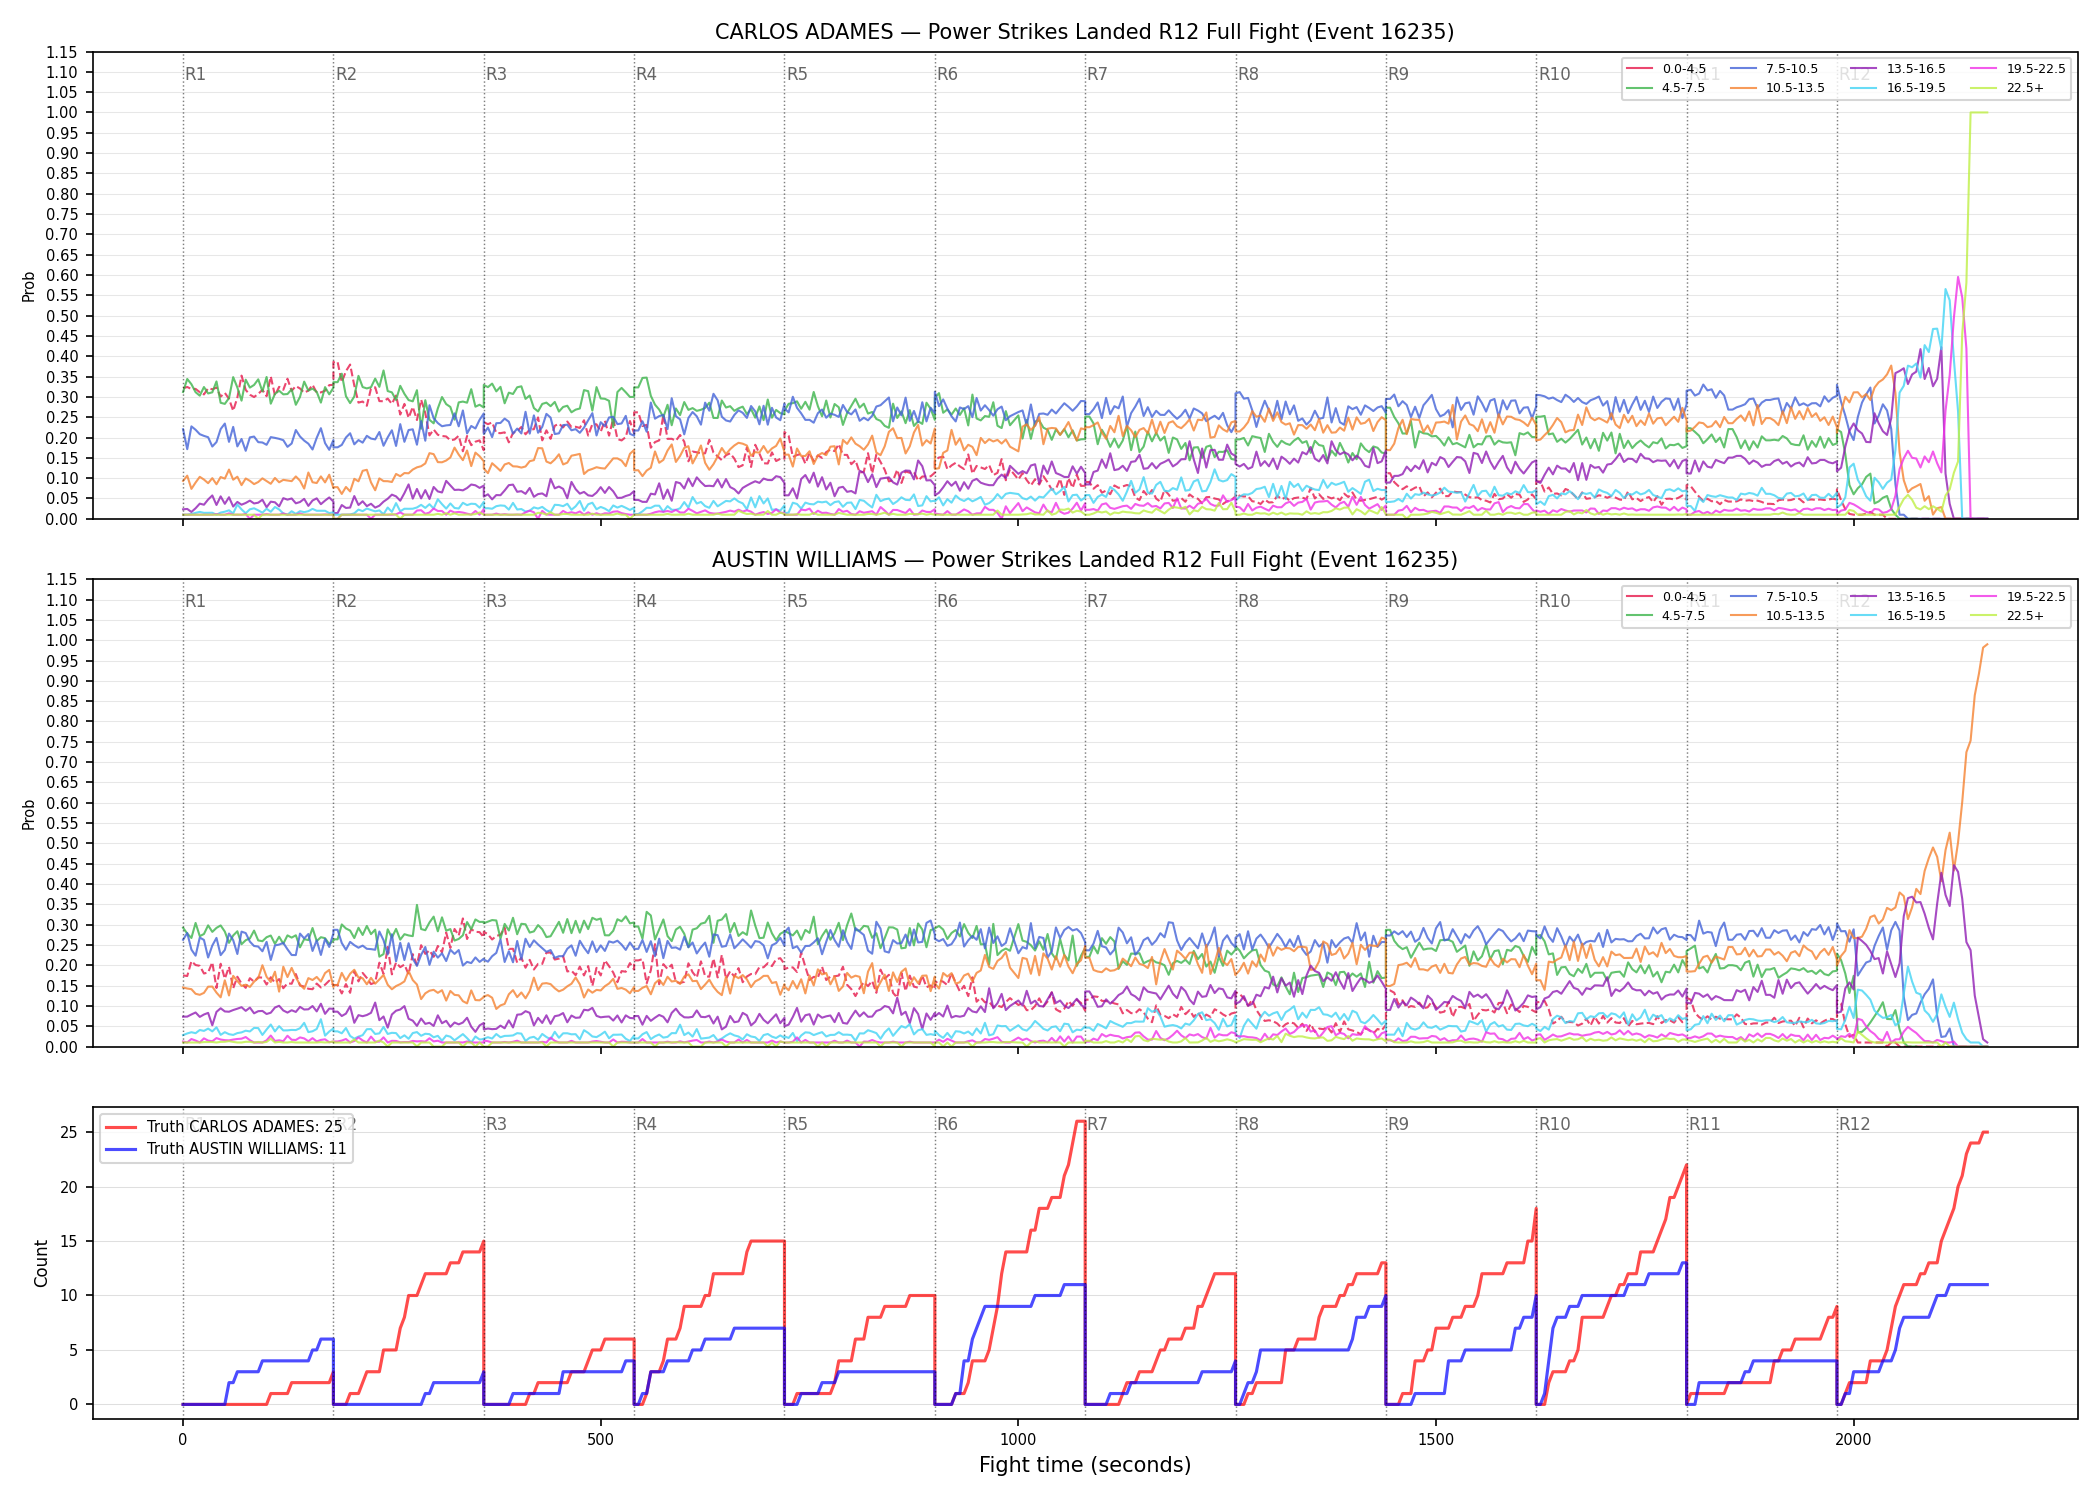Click the AUSTIN WILLIAMS Power Strikes chart title
This screenshot has height=1500, width=2100.
tap(1084, 560)
